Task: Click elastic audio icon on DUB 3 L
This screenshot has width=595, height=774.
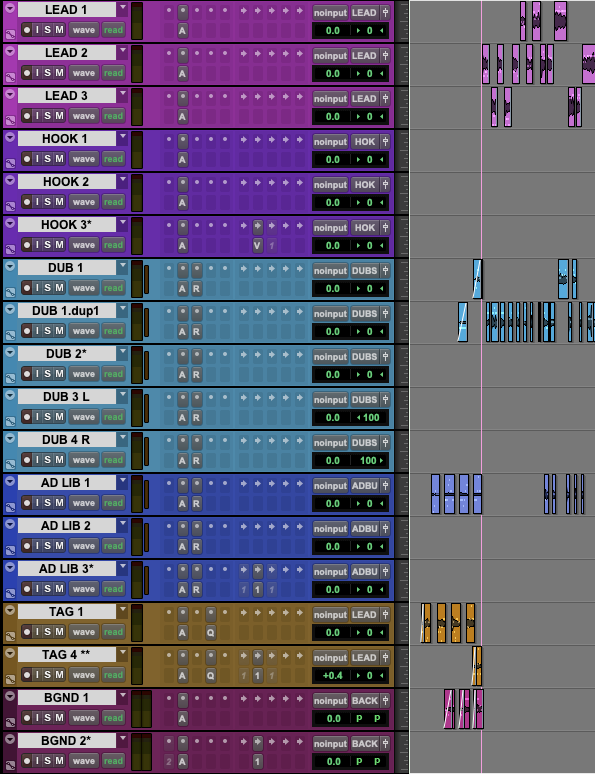Action: click(10, 422)
